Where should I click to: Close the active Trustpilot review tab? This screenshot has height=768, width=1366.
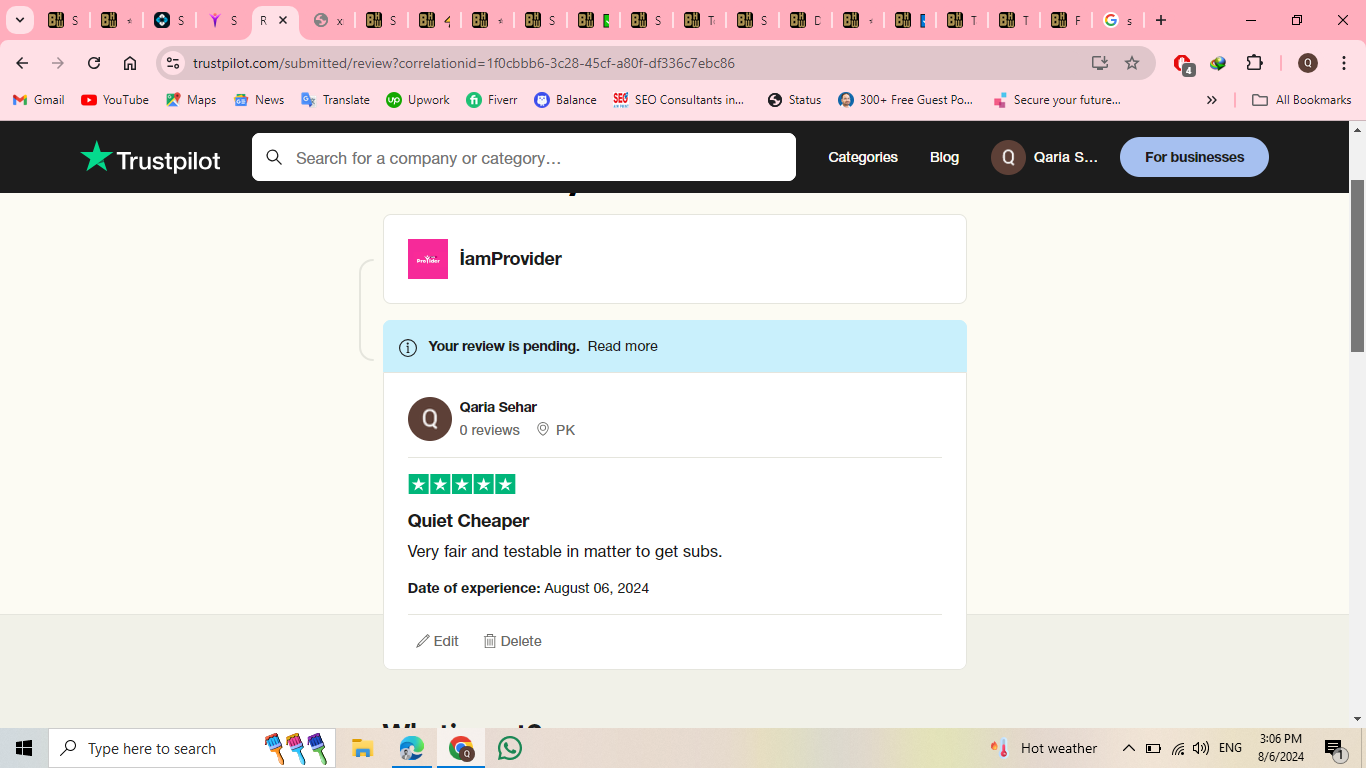[x=283, y=20]
